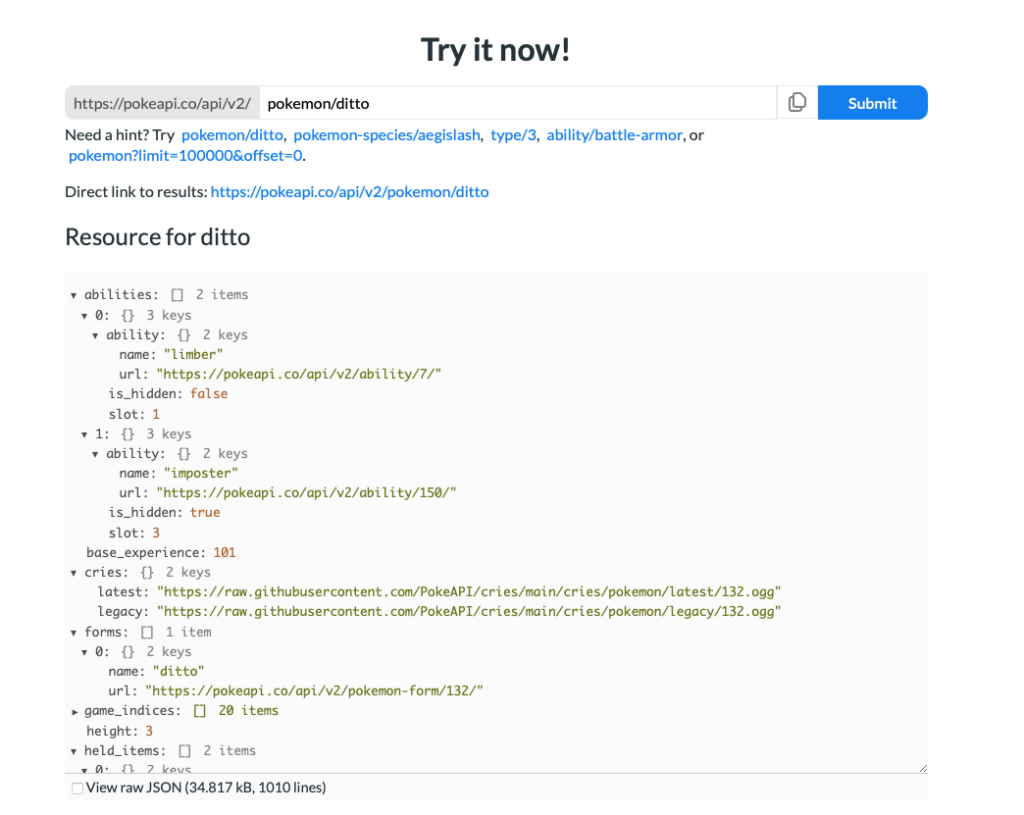1024x815 pixels.
Task: Open the pokemon?limit=100000&offset=0 hint link
Action: point(185,156)
